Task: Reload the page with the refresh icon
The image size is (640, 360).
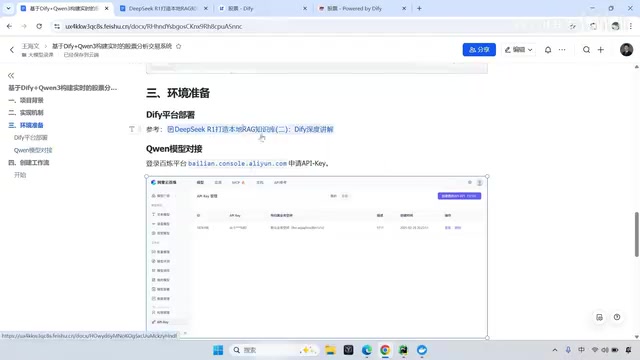Action: point(39,26)
